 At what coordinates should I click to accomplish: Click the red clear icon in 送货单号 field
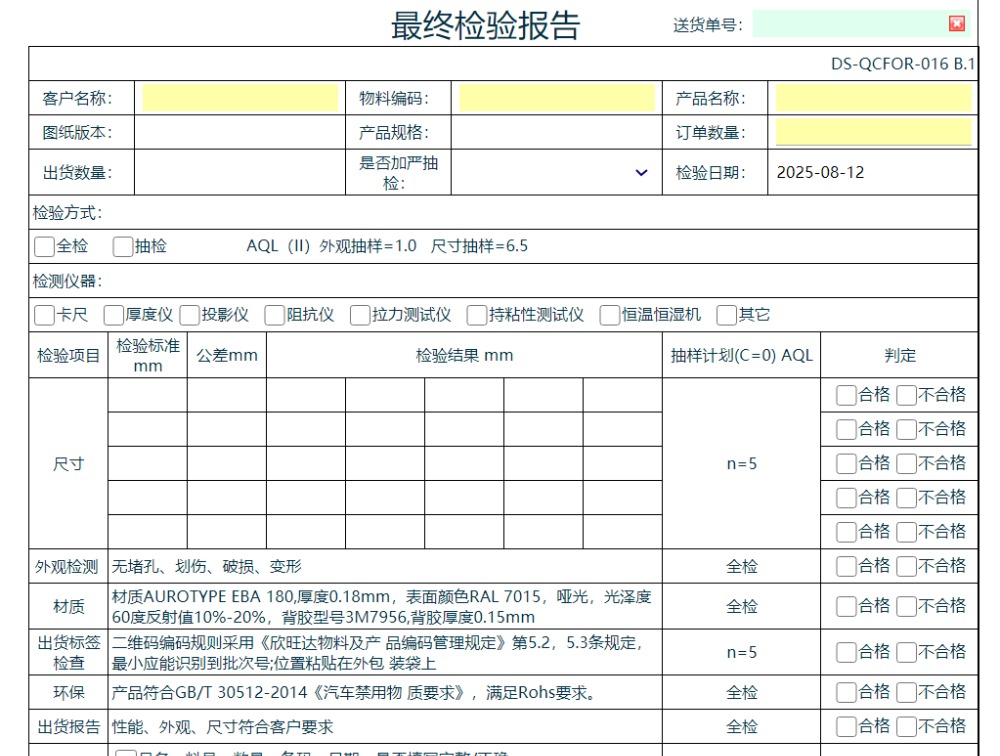[956, 24]
